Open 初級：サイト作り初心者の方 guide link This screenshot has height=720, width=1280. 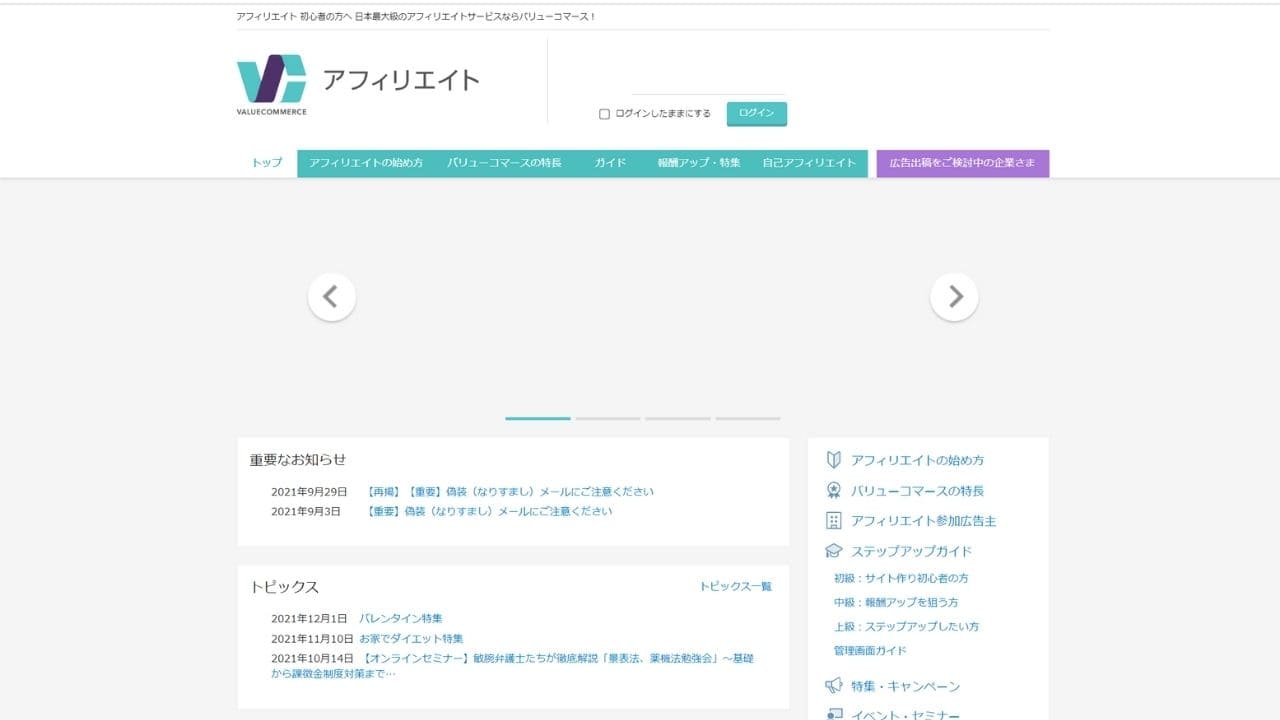click(x=901, y=578)
